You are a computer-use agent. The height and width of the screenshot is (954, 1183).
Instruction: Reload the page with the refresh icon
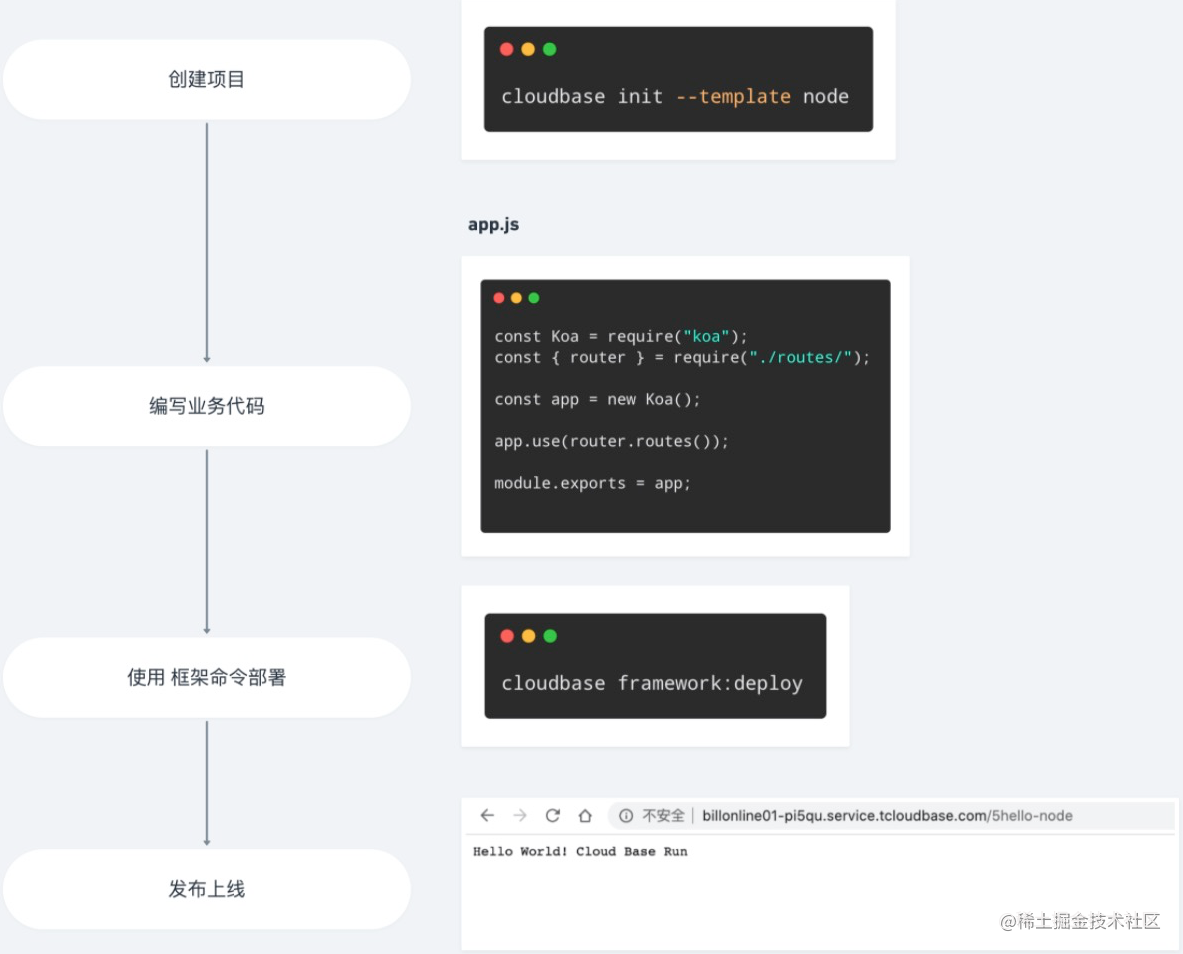552,815
